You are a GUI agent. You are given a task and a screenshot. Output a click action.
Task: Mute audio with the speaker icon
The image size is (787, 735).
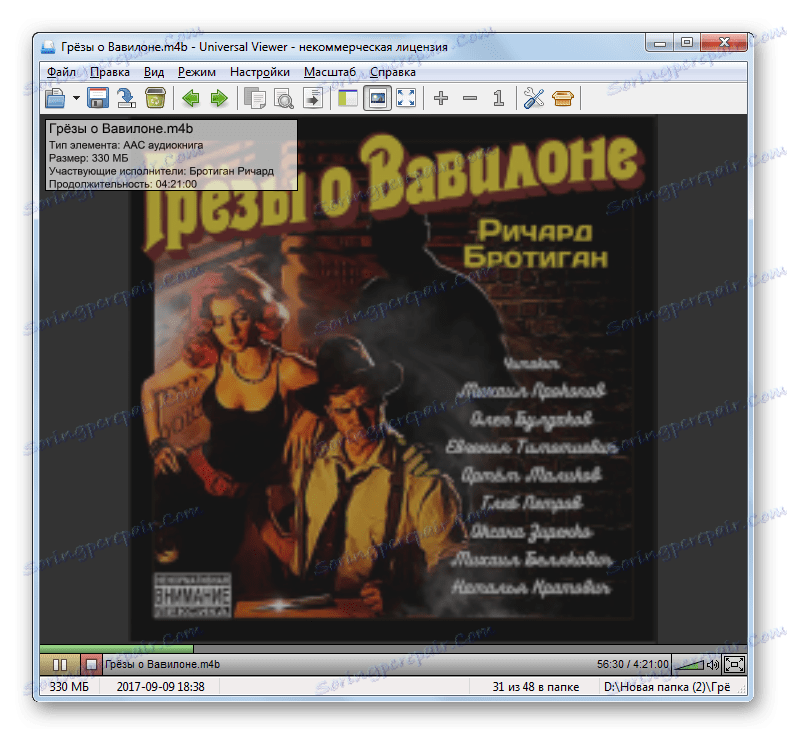713,665
